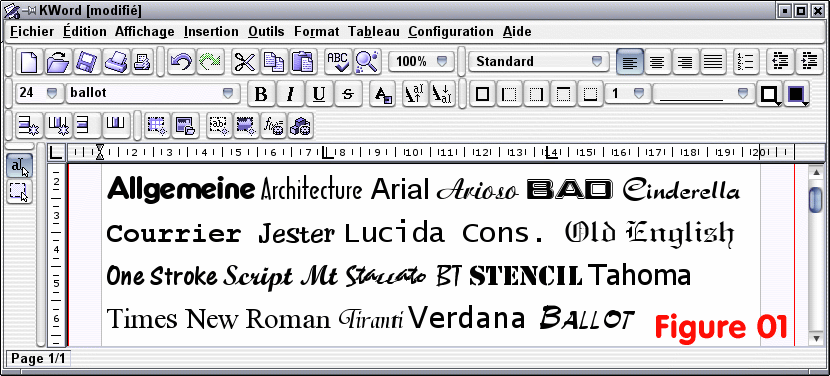This screenshot has width=830, height=376.
Task: Open the 100% zoom dropdown
Action: coord(421,61)
